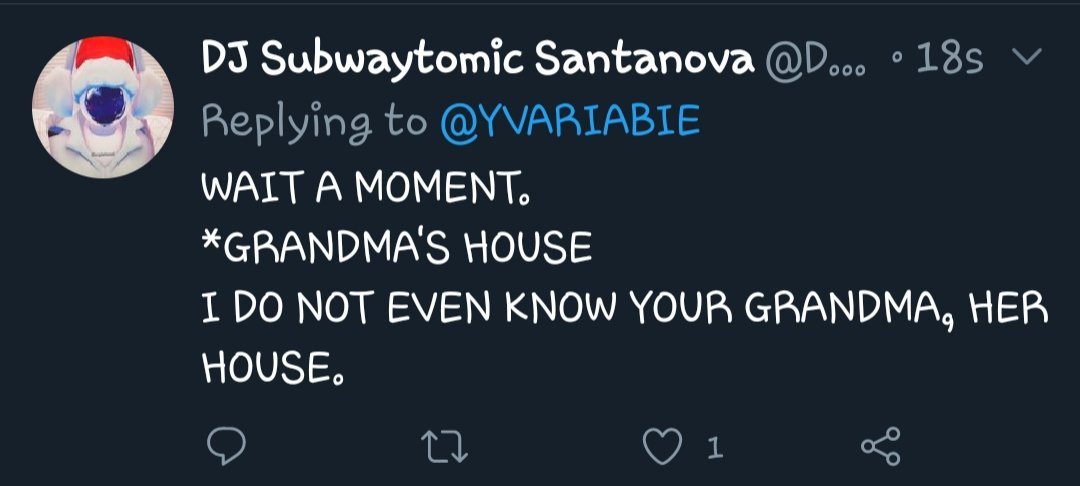This screenshot has width=1080, height=486.
Task: Open the reply speech bubble icon
Action: pyautogui.click(x=226, y=446)
